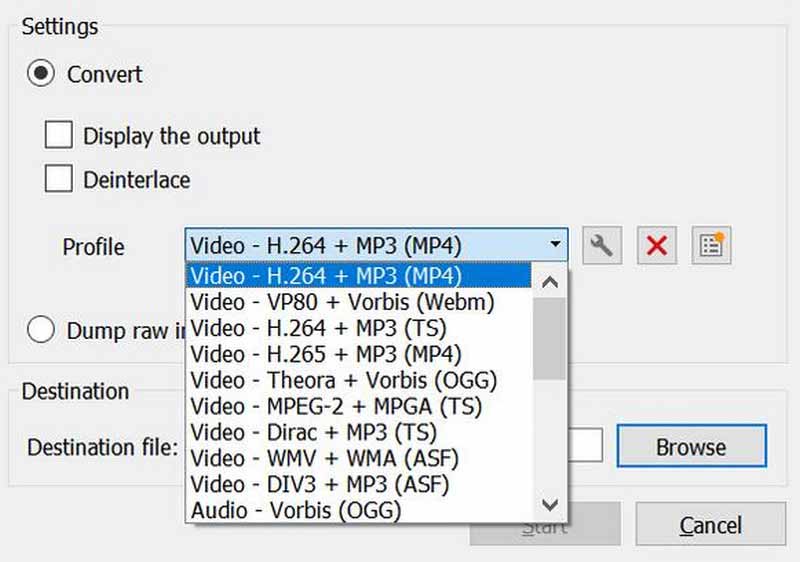Choose Audio - Vorbis (OGG) profile
The image size is (800, 562).
coord(359,510)
